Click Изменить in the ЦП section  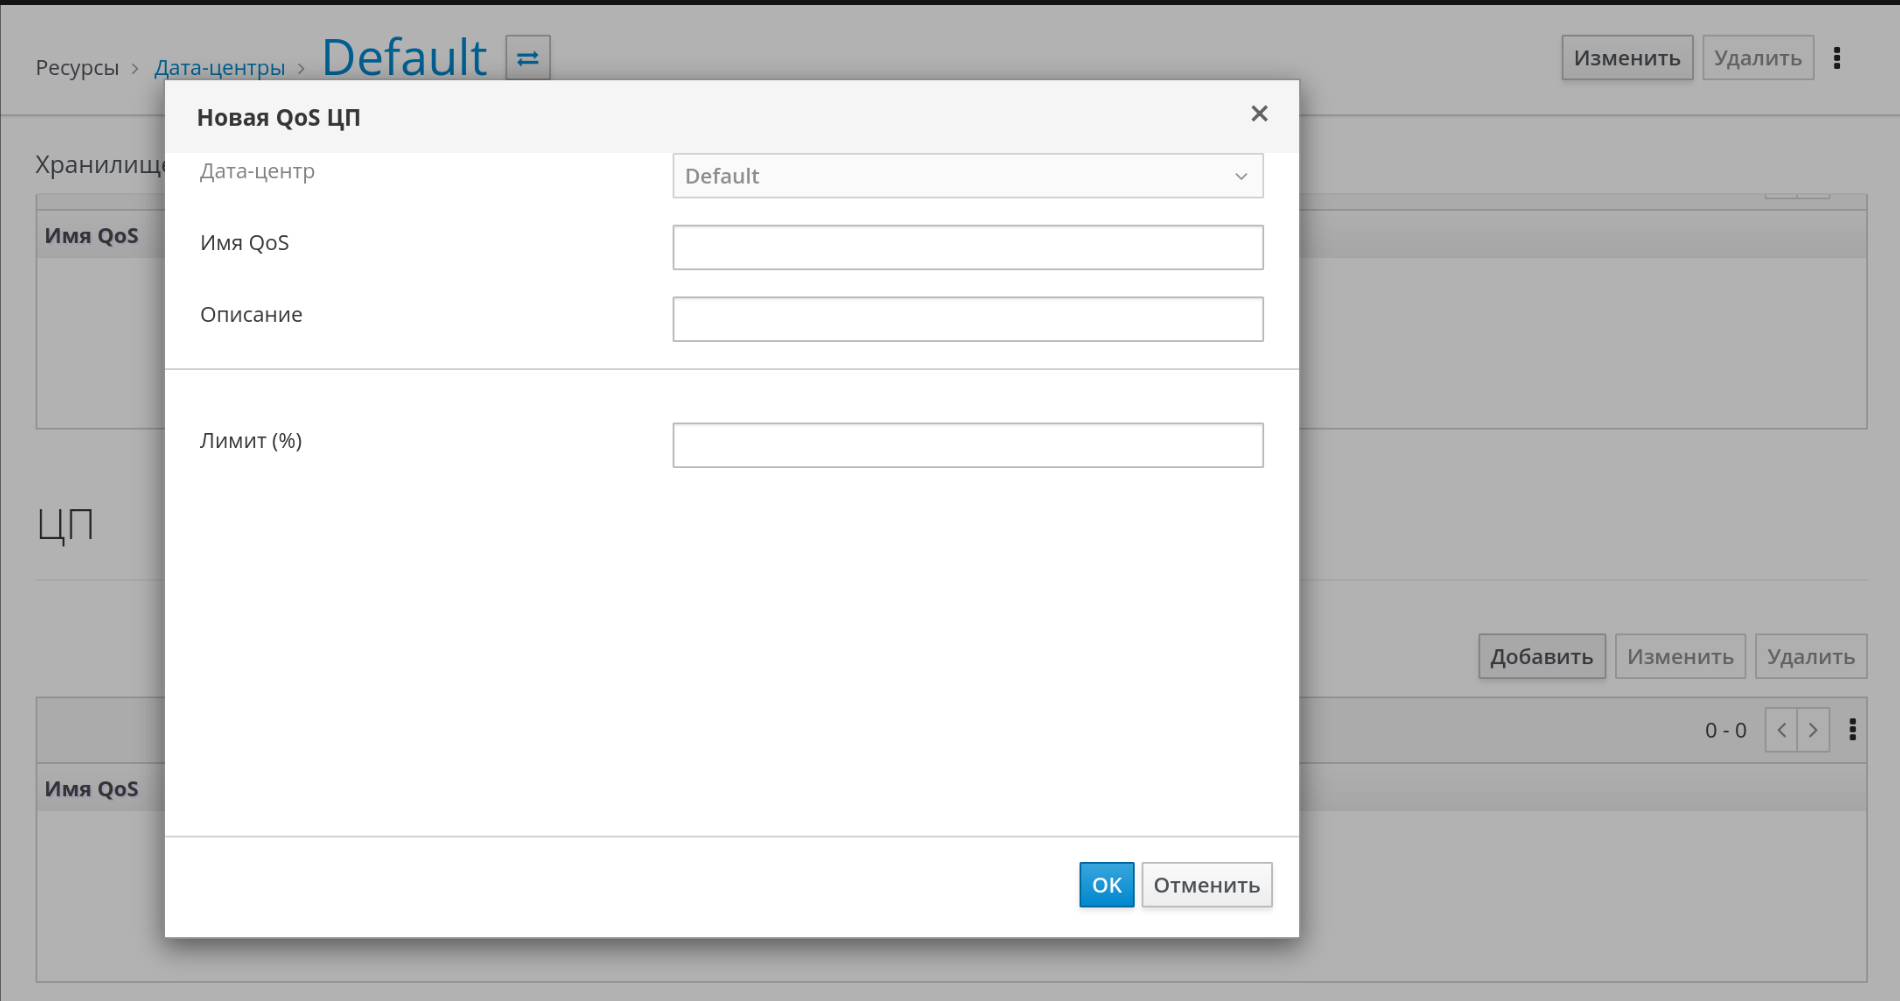[1679, 657]
